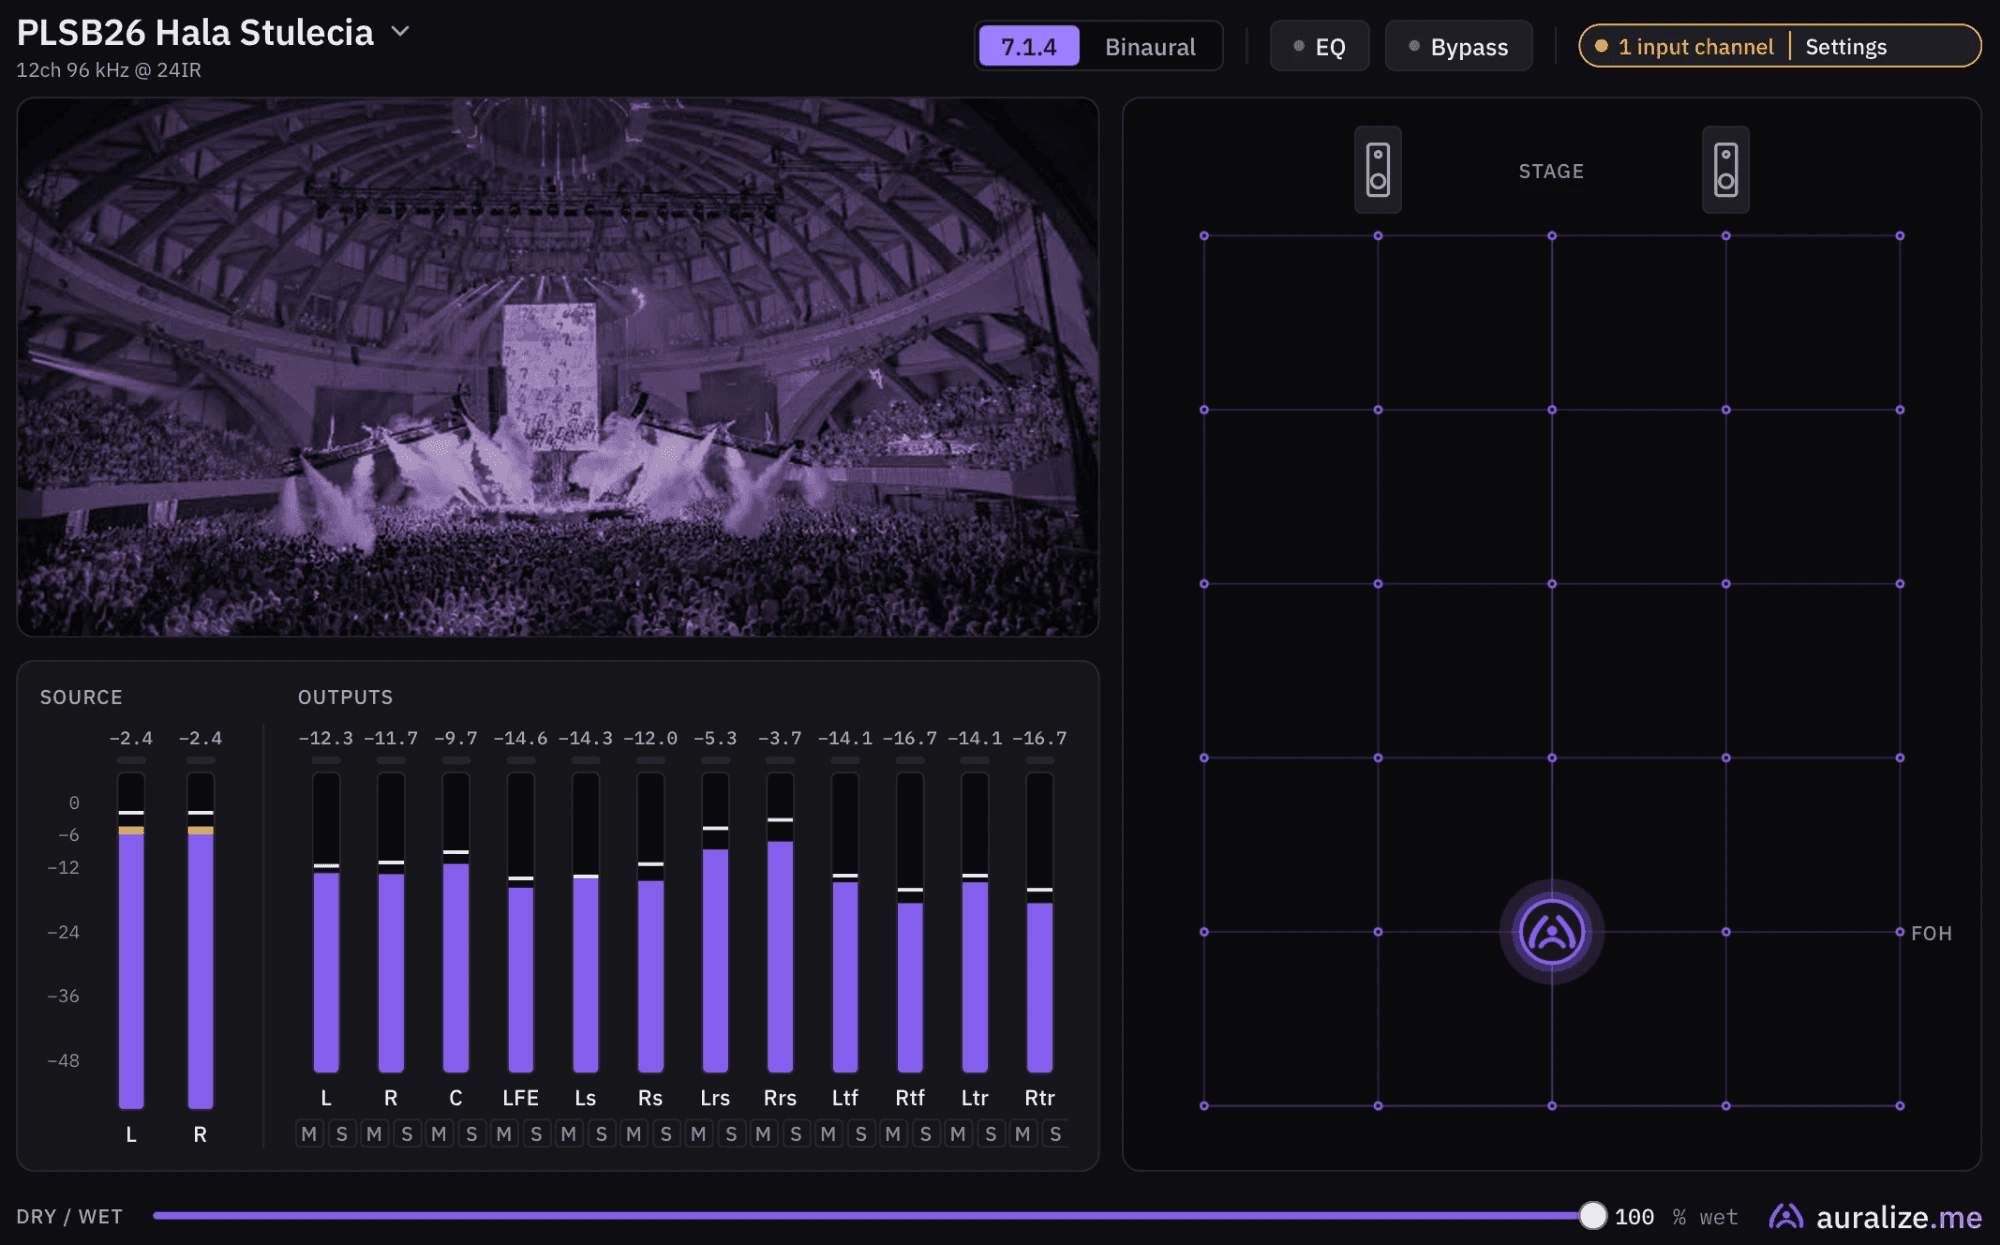Viewport: 2000px width, 1245px height.
Task: Switch to 7.1.4 output mode
Action: (1029, 47)
